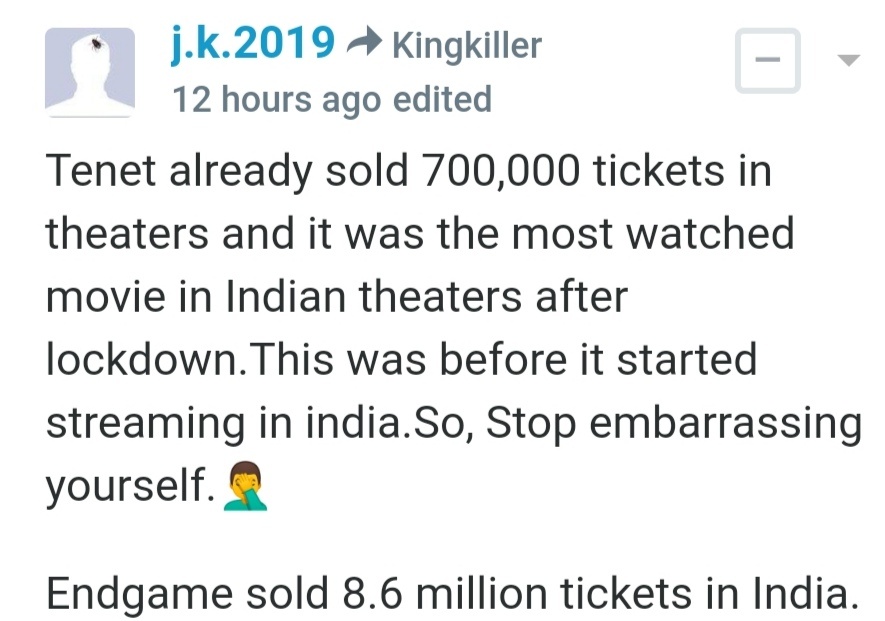Click the line starting with theaters and it was
Viewport: 885px width, 621px height.
(420, 233)
